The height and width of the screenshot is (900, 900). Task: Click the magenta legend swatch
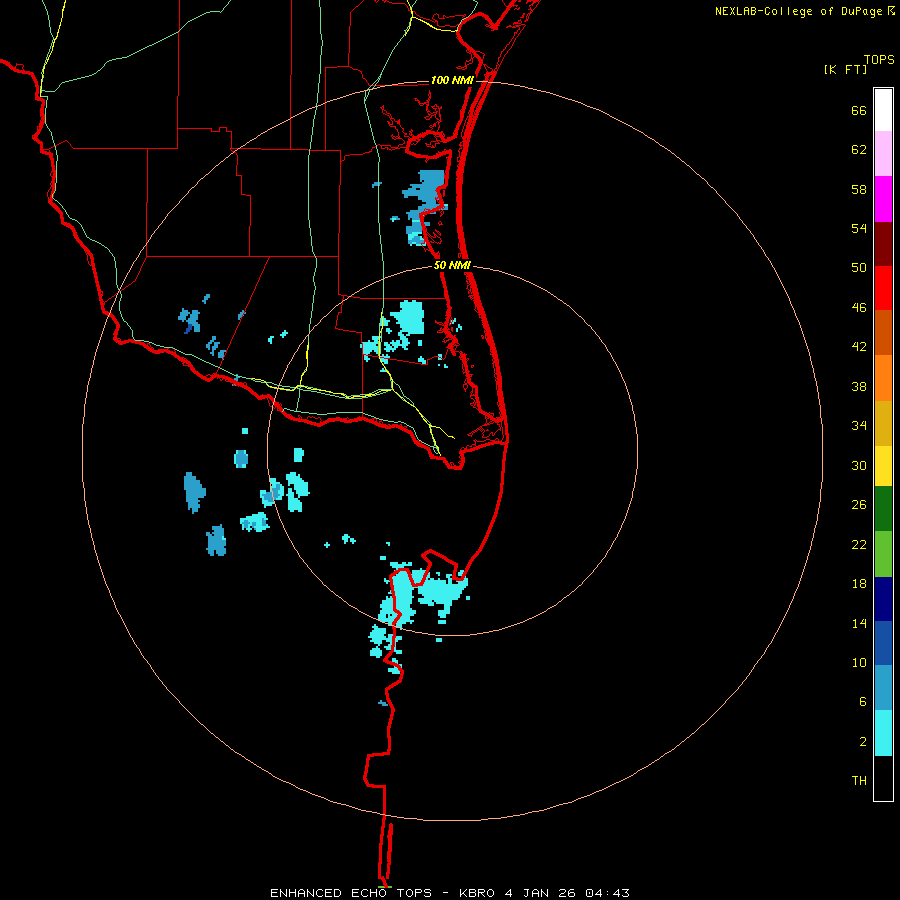coord(883,199)
